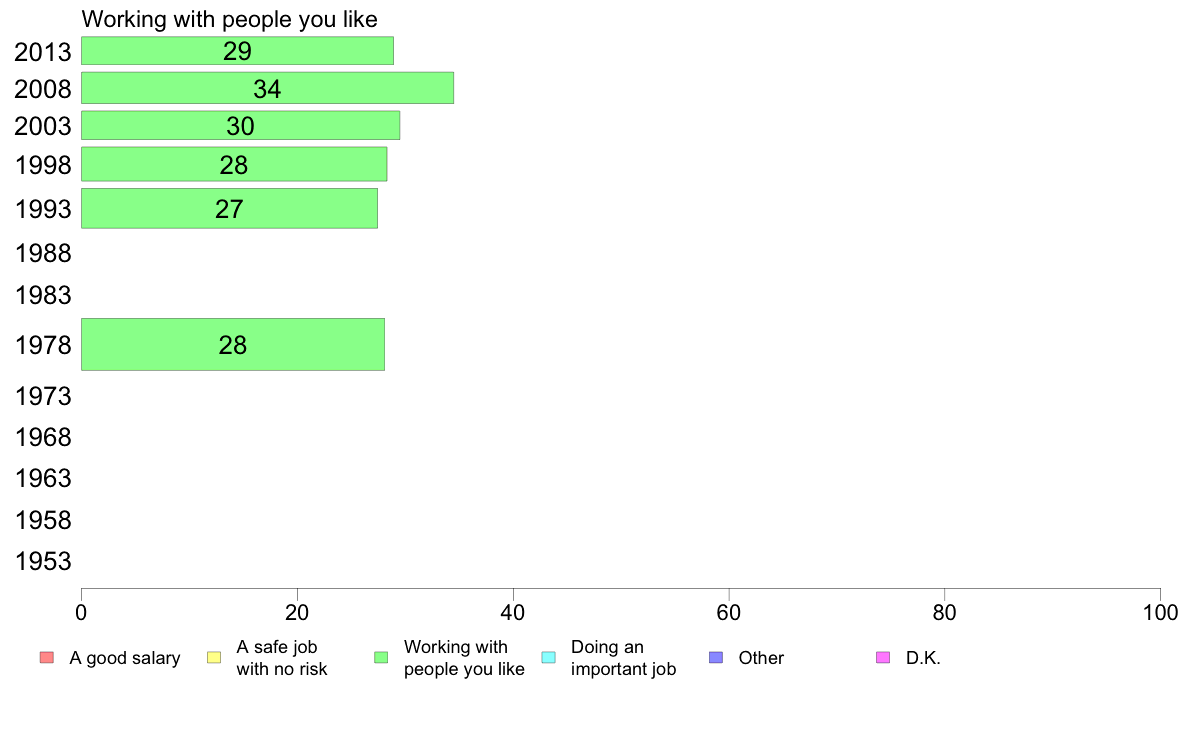
Task: Select the 1998 bar showing 28
Action: click(x=234, y=164)
